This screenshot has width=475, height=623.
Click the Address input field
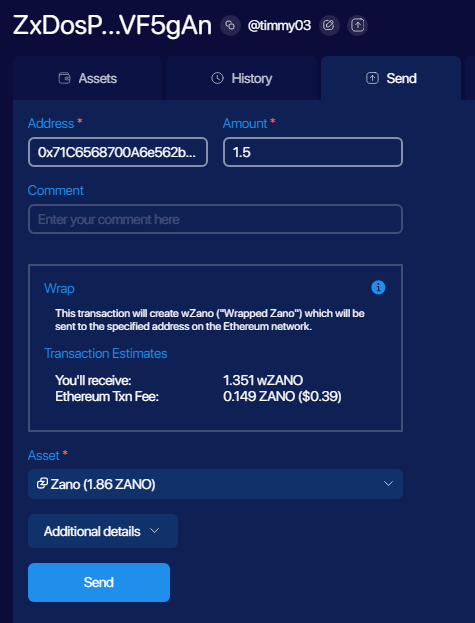click(x=118, y=152)
